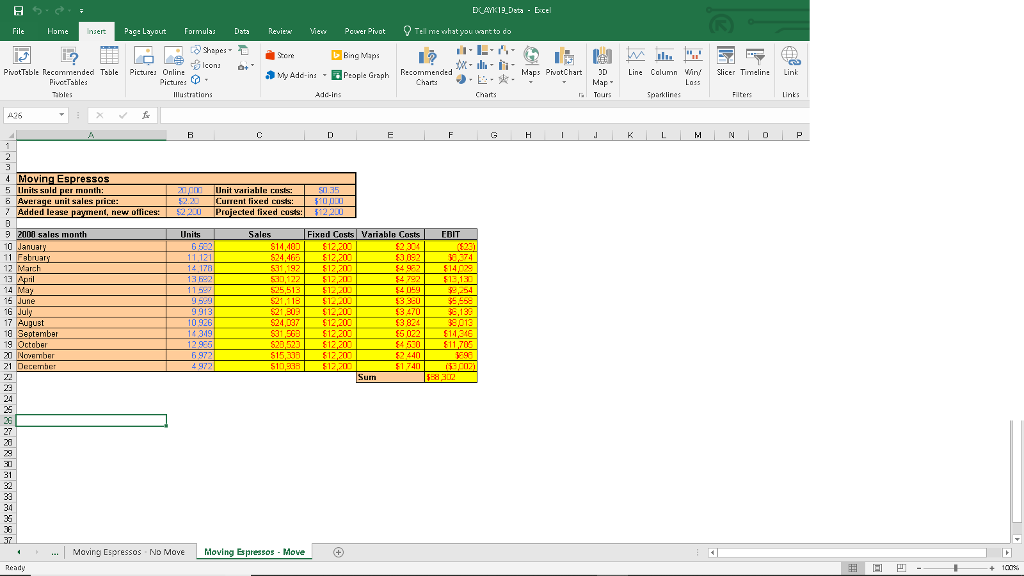Expand the 3D Map dropdown

[601, 83]
